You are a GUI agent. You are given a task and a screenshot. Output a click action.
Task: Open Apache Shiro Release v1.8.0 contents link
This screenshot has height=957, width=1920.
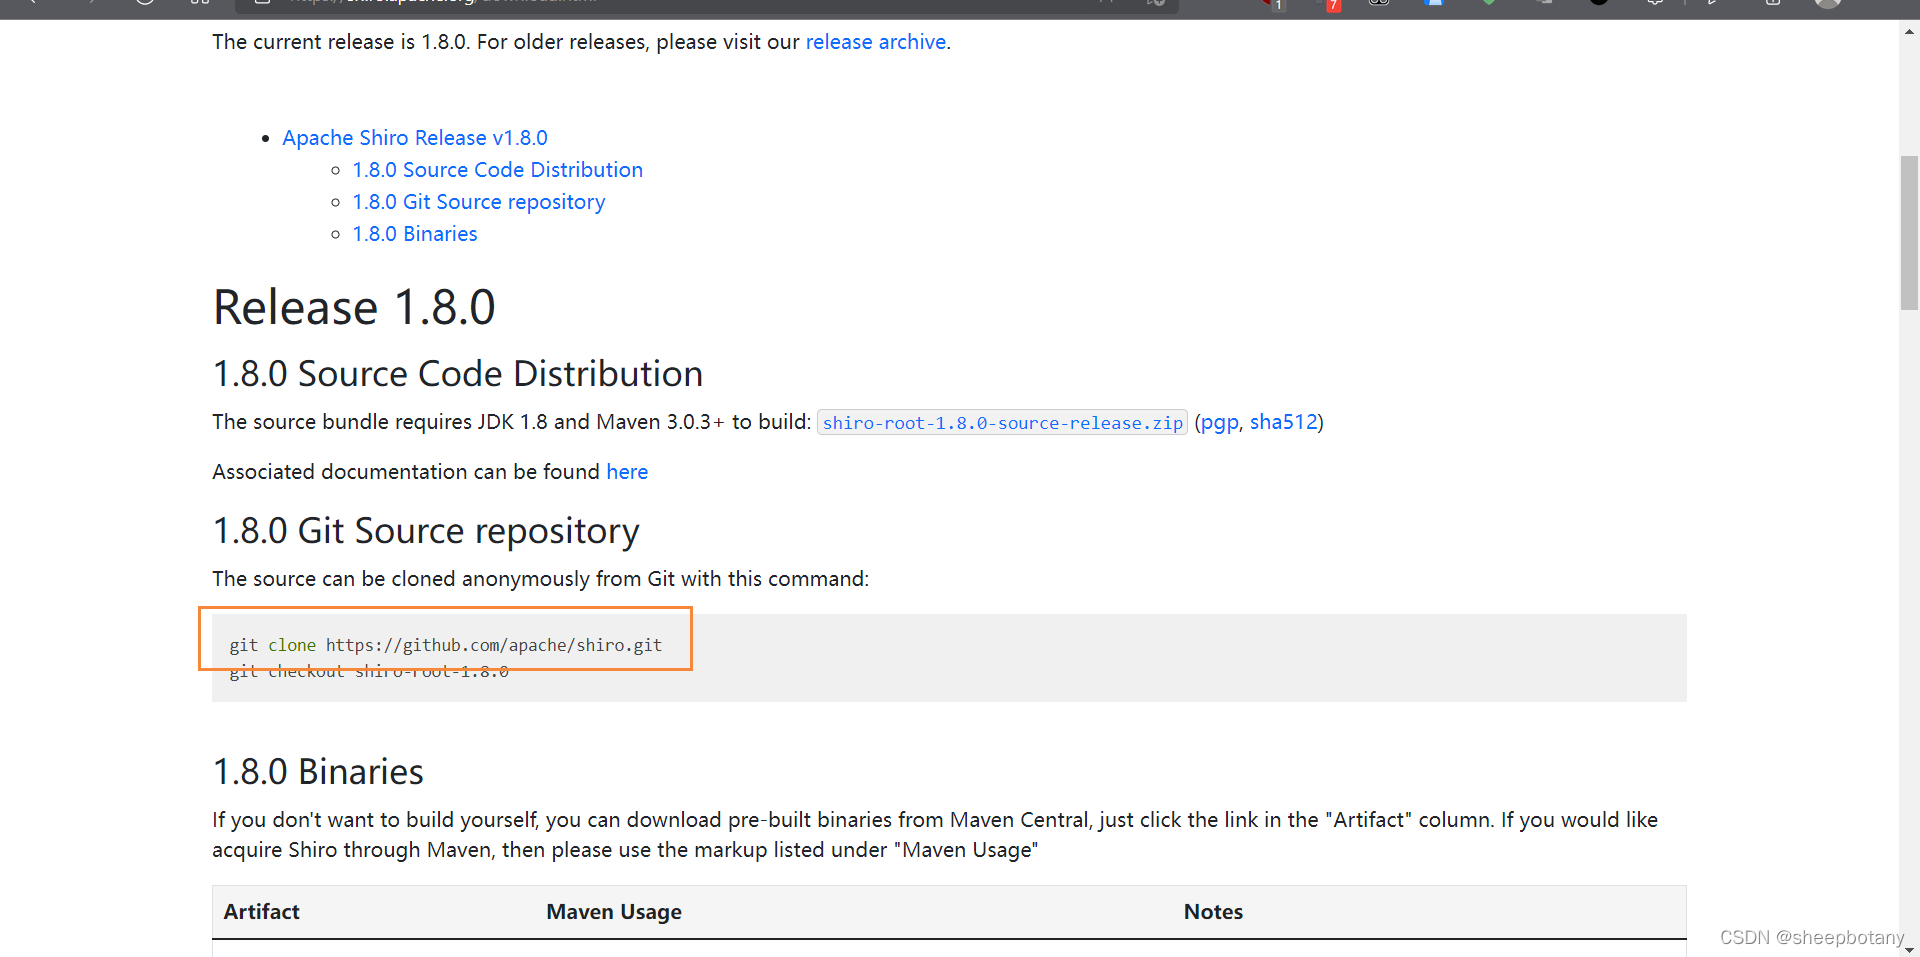(415, 138)
